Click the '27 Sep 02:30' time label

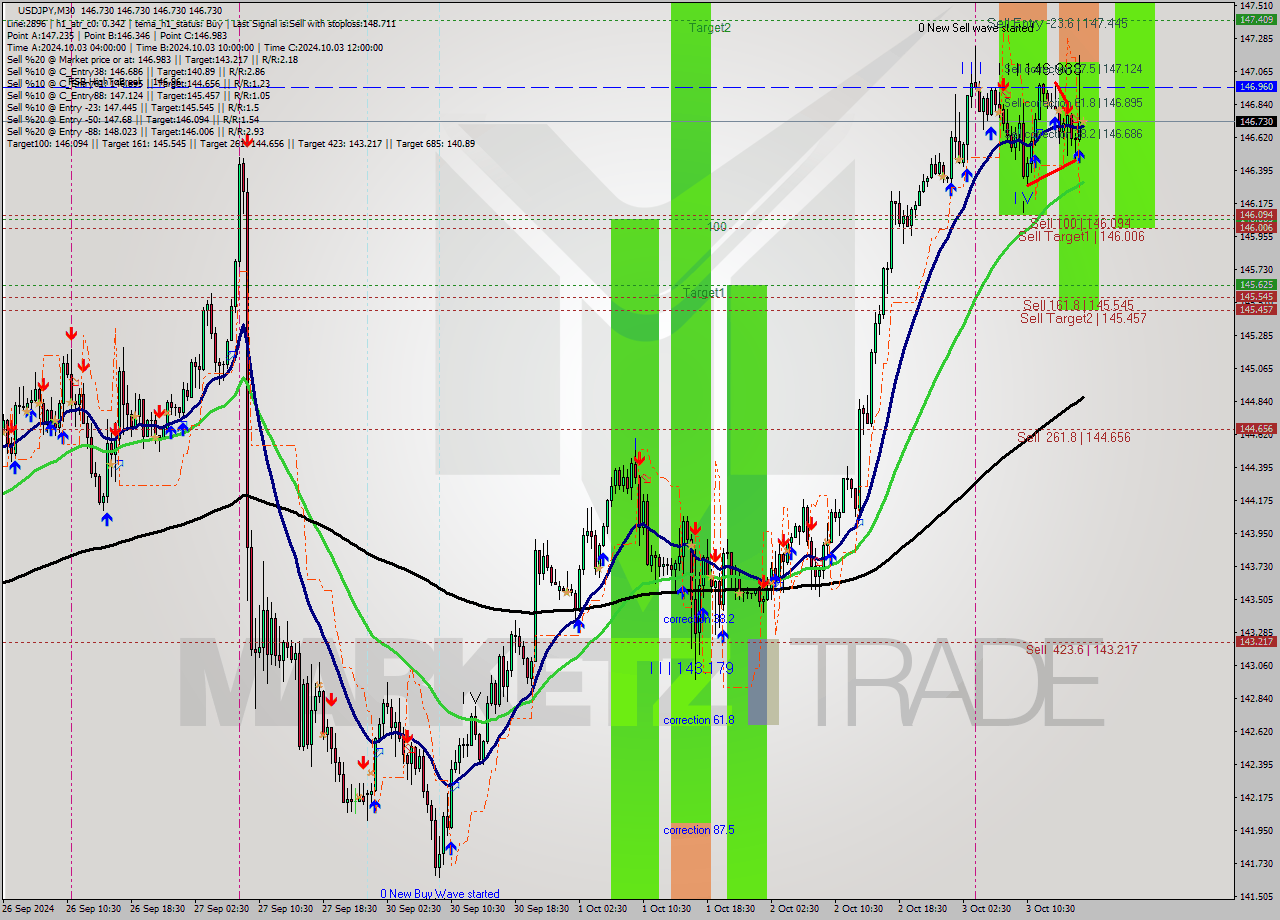coord(221,909)
